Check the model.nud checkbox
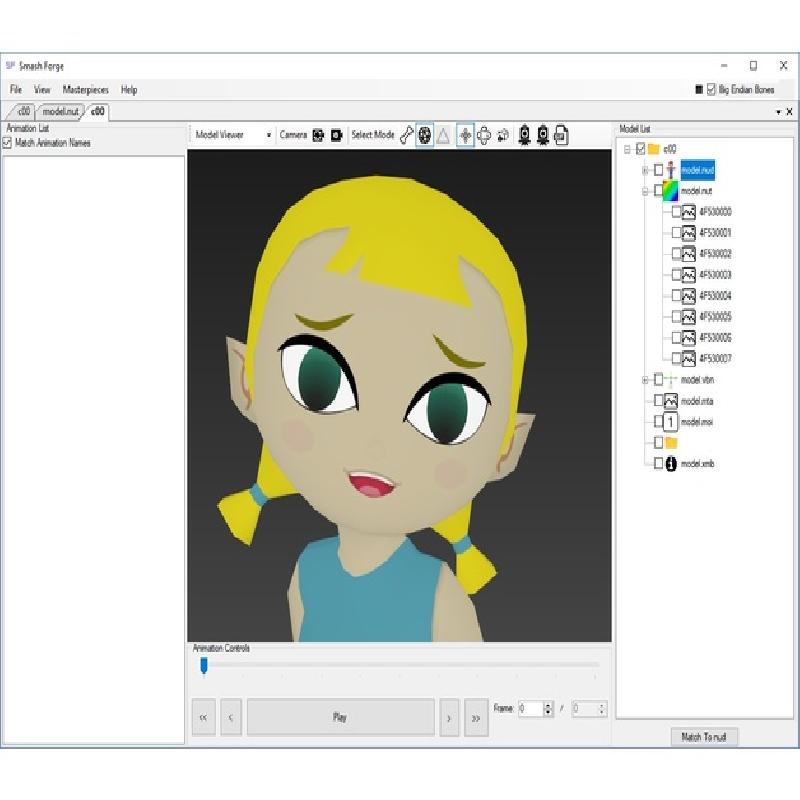The width and height of the screenshot is (800, 800). 659,169
